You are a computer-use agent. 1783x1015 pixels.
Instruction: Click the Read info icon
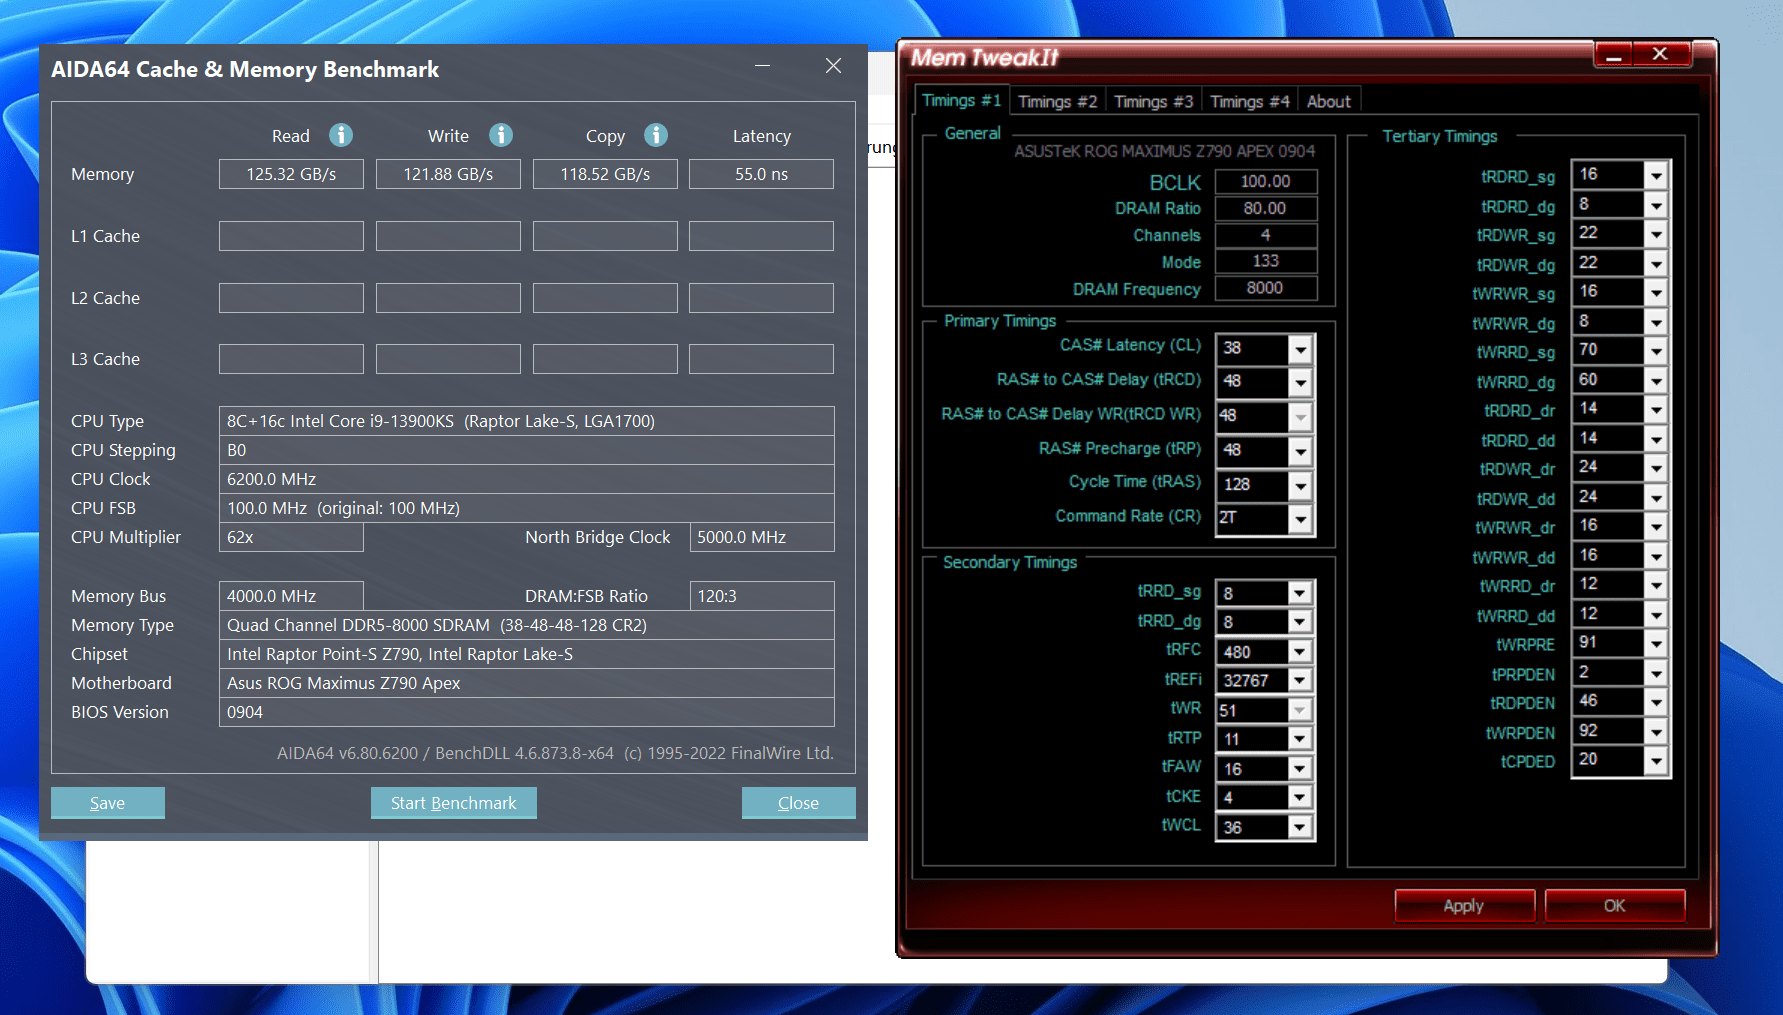[x=341, y=135]
